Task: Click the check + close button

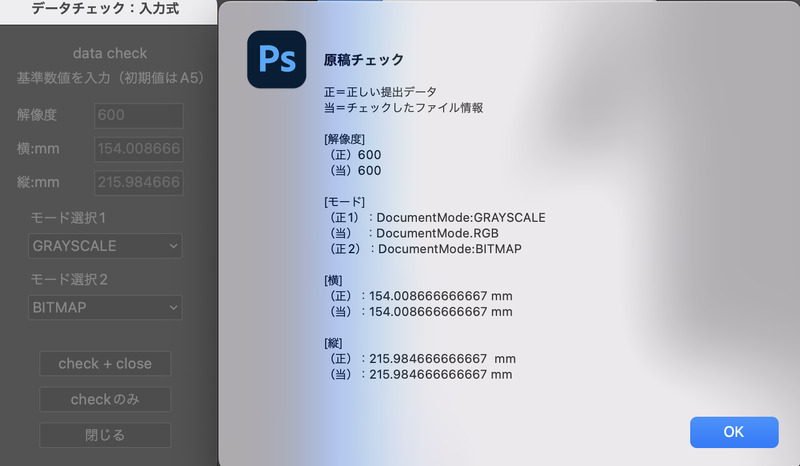Action: 105,363
